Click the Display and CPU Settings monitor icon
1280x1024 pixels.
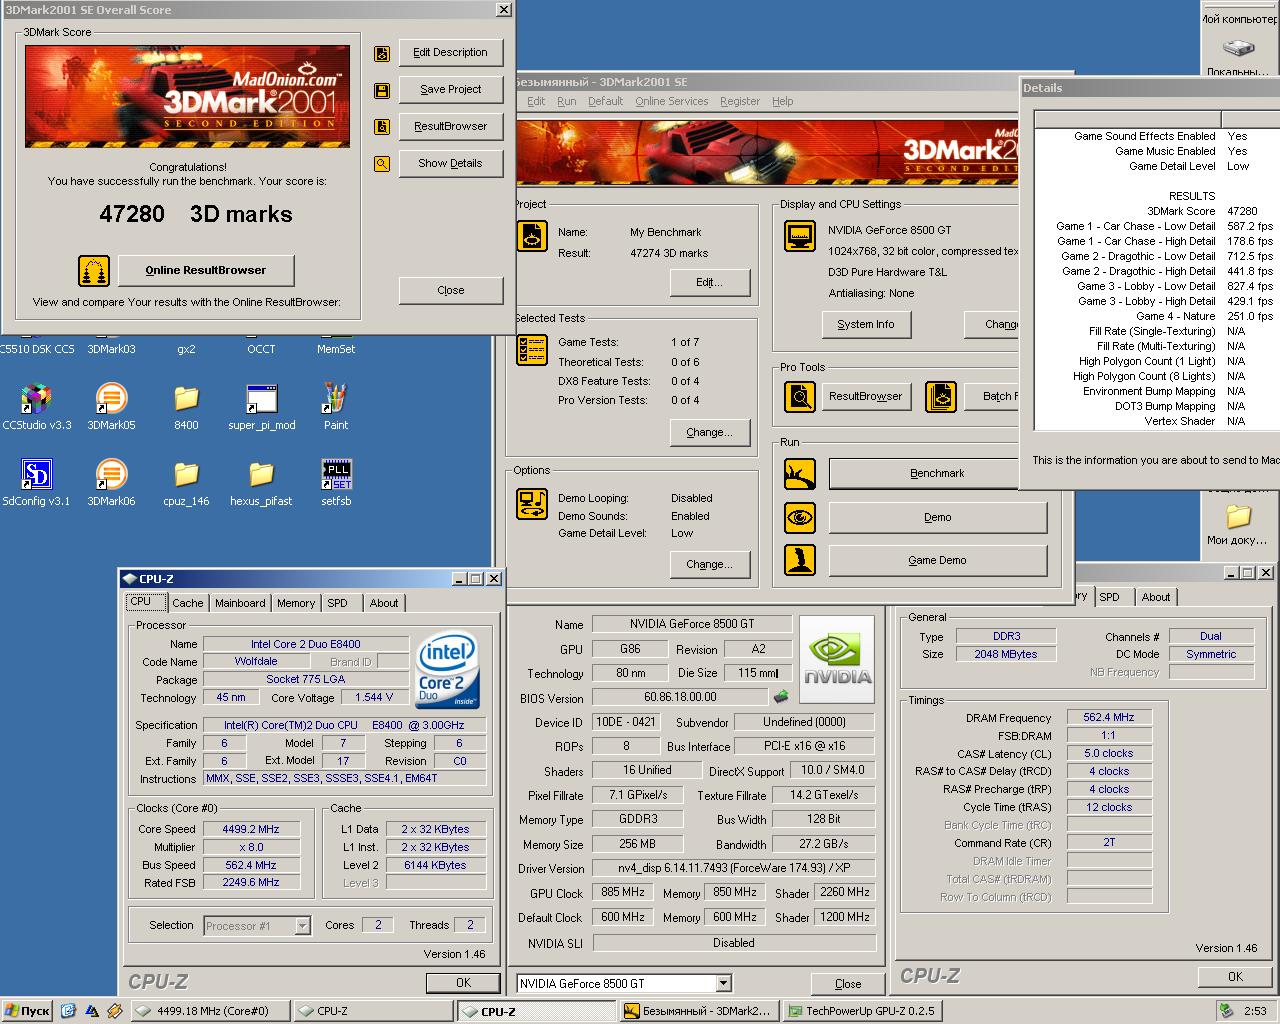pyautogui.click(x=801, y=236)
